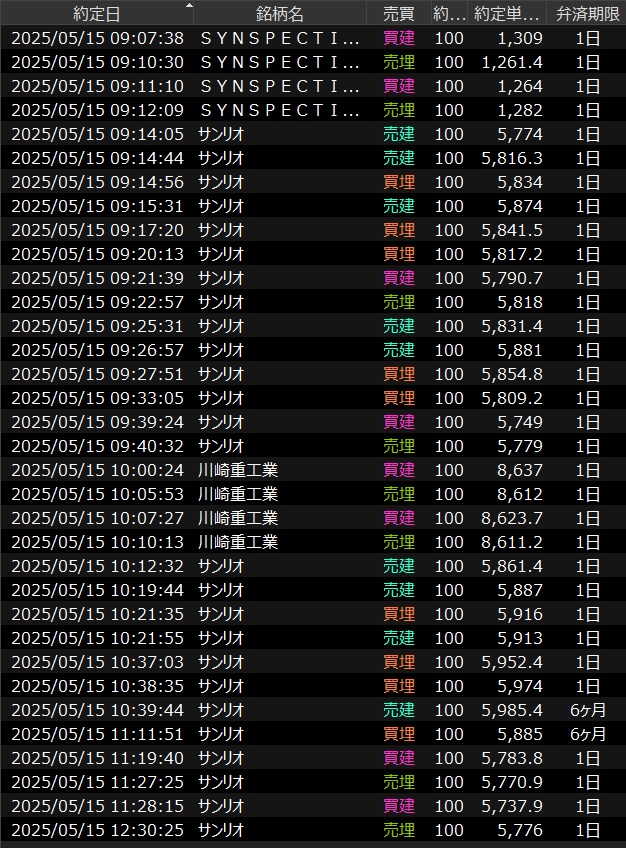The width and height of the screenshot is (626, 848).
Task: Select the 10:21:55 timestamp cell
Action: pos(97,638)
